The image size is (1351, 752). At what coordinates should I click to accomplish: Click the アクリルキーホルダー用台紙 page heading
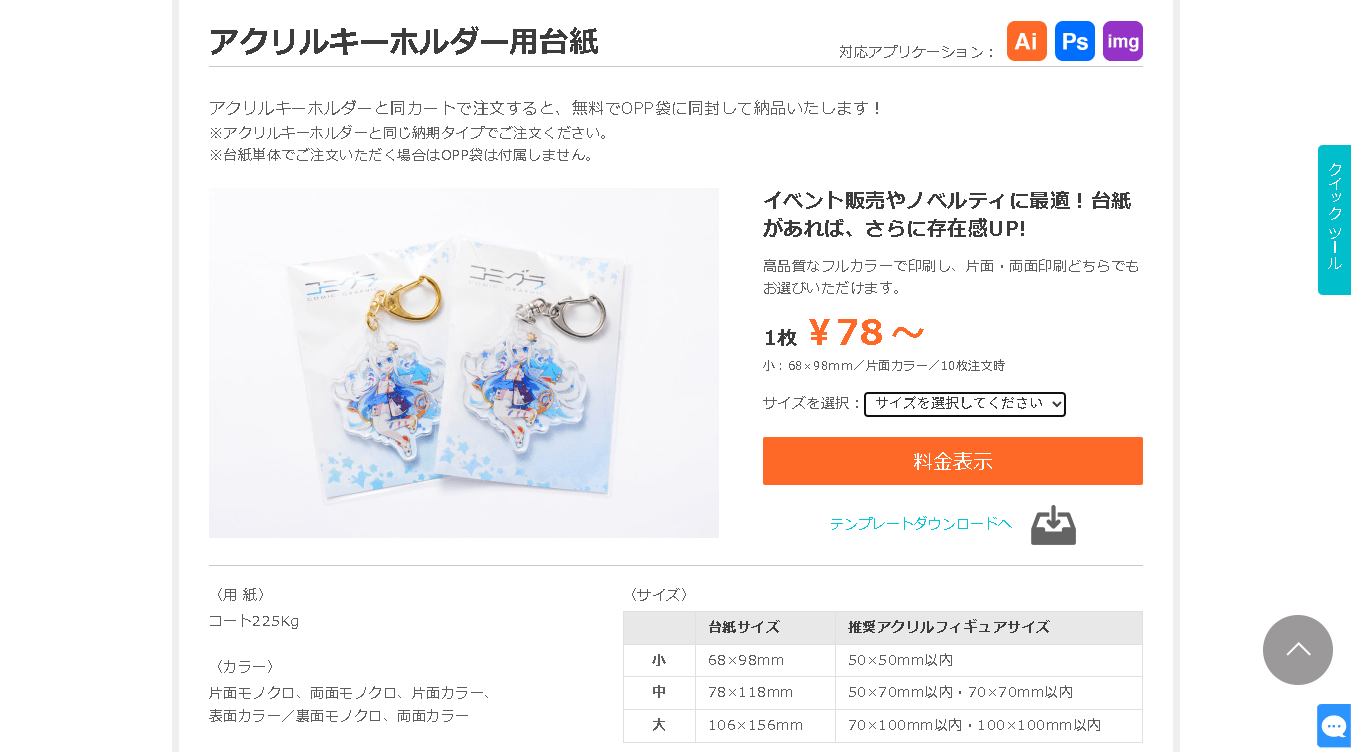point(404,42)
